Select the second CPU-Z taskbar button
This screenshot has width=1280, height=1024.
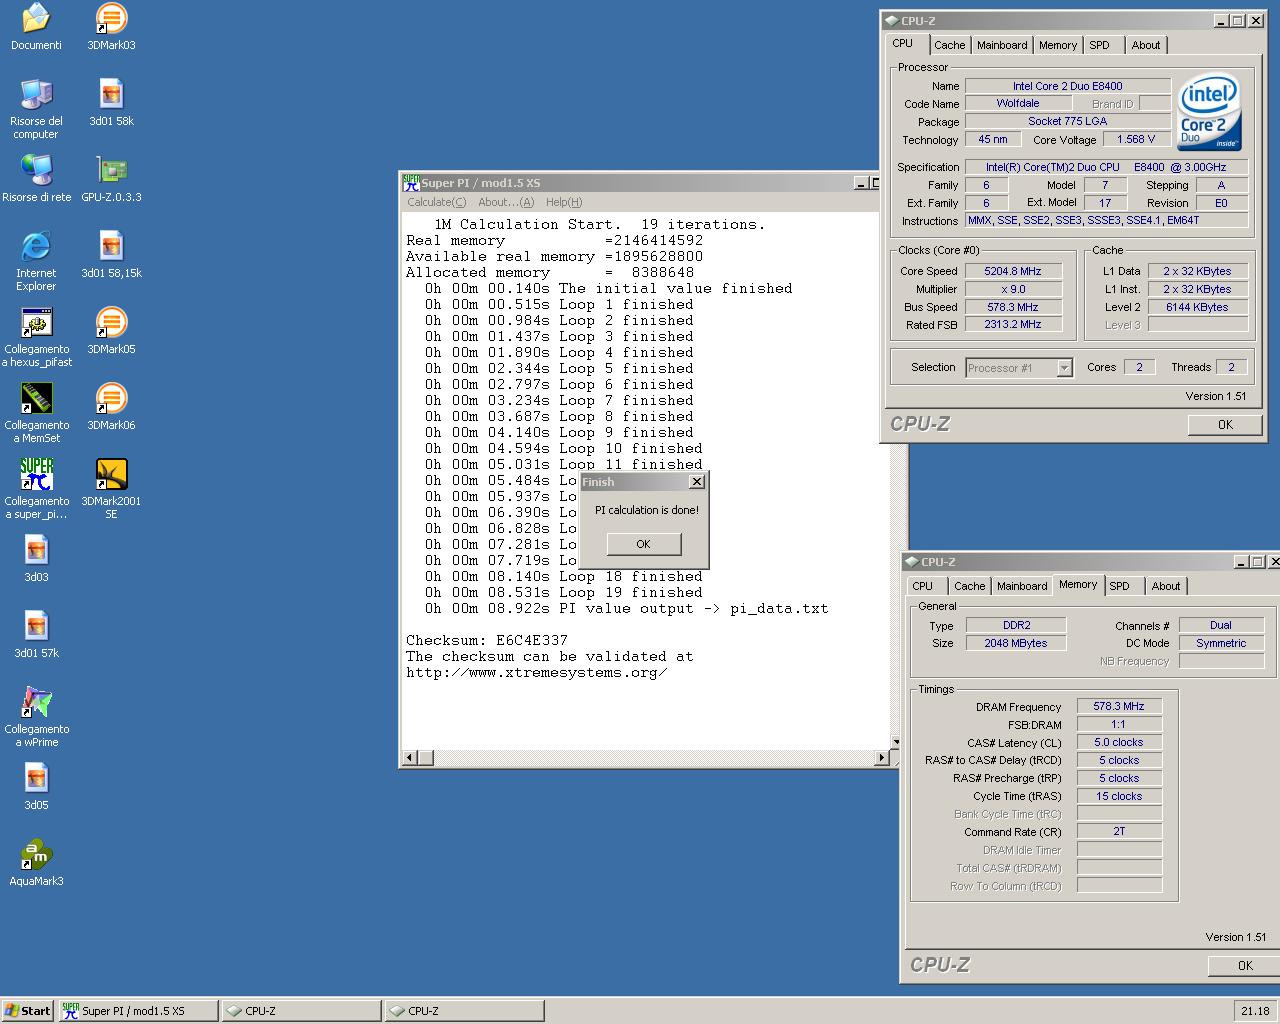[464, 1010]
